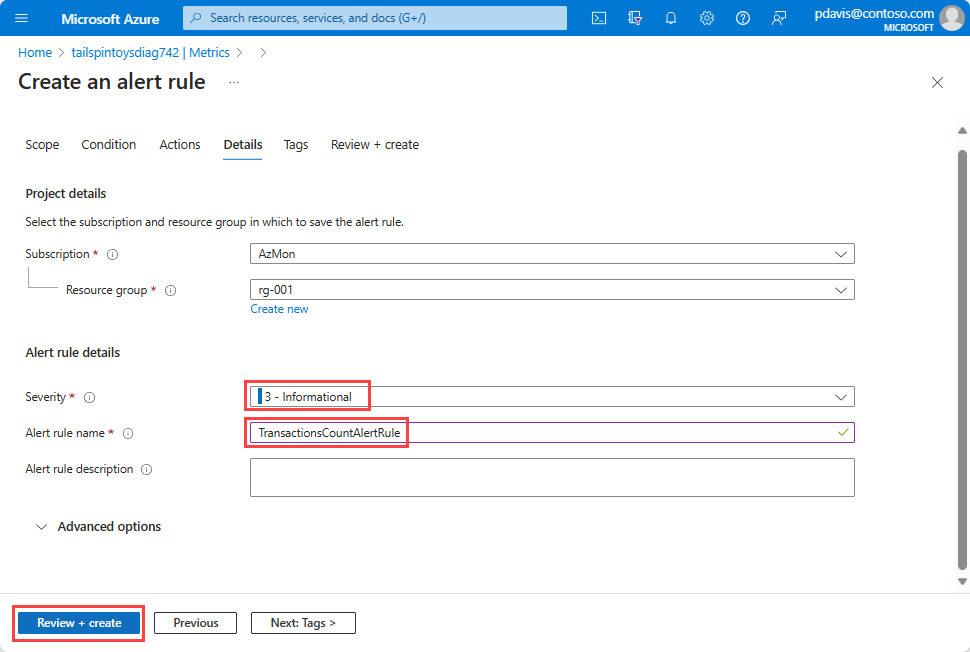This screenshot has width=970, height=652.
Task: Expand the Advanced options section
Action: coord(98,526)
